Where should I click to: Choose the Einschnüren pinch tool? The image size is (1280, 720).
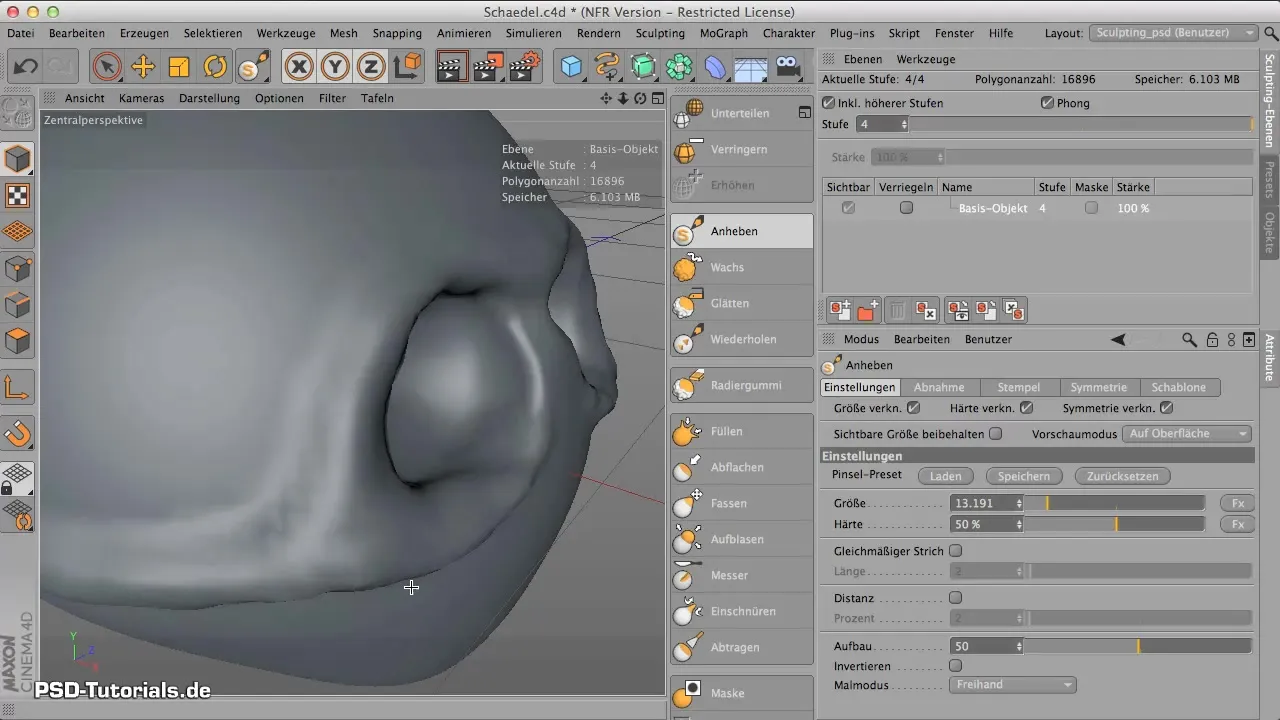(x=742, y=611)
